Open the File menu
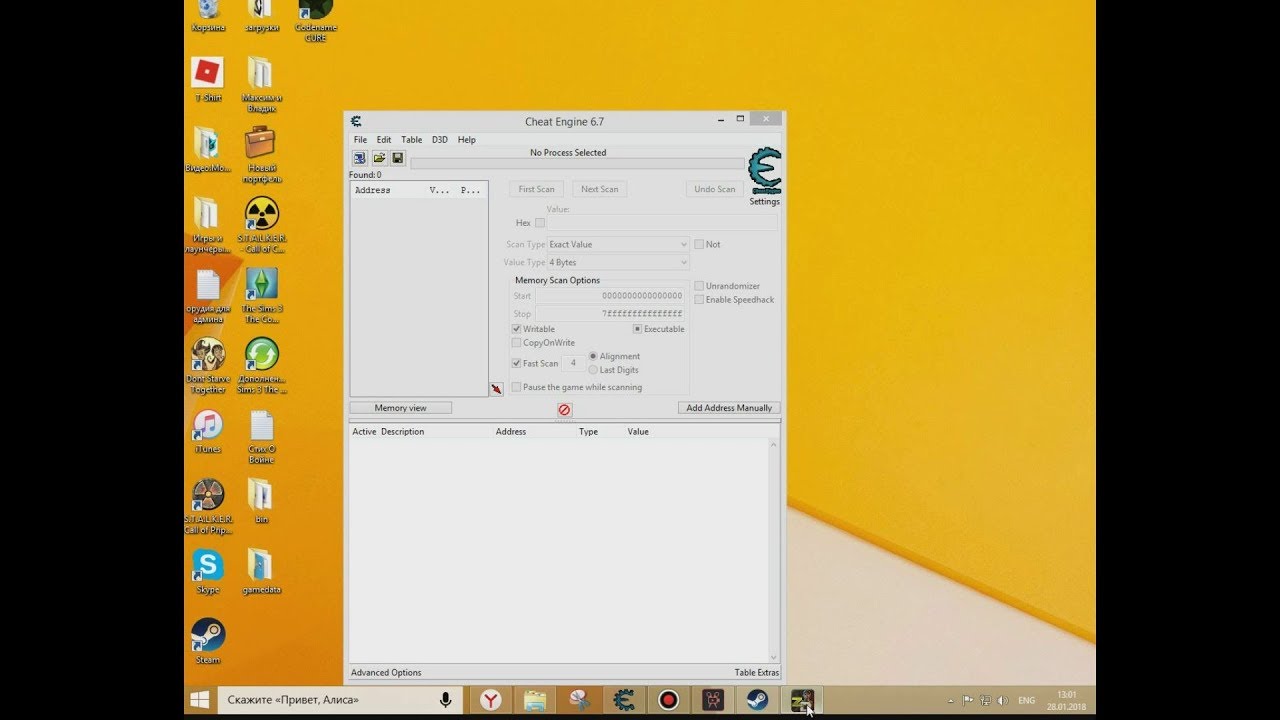The height and width of the screenshot is (720, 1280). pyautogui.click(x=360, y=140)
